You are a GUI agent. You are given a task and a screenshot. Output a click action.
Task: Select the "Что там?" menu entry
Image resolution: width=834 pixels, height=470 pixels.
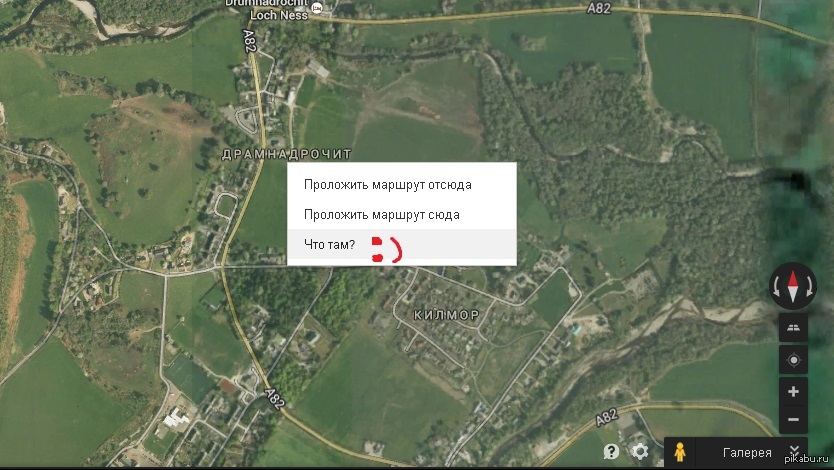coord(402,245)
